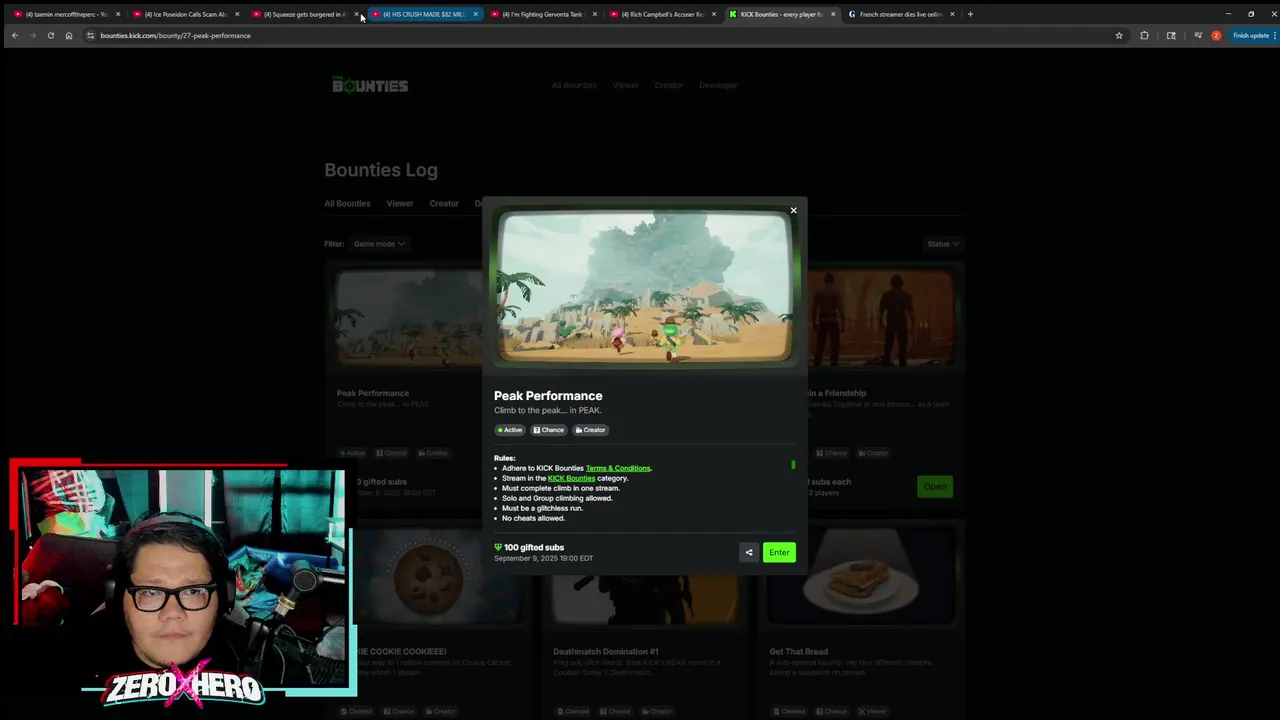Close the Peak Performance bounty popup

coord(793,210)
